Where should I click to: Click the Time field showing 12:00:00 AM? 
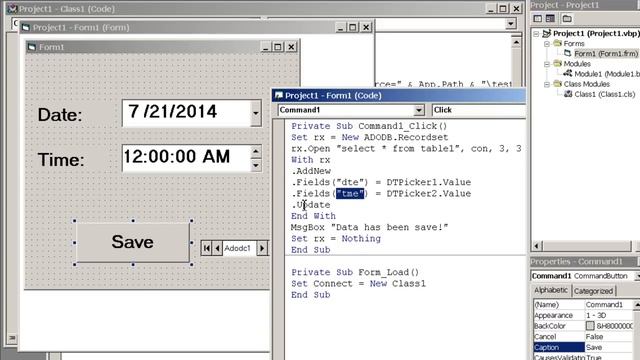click(x=186, y=158)
